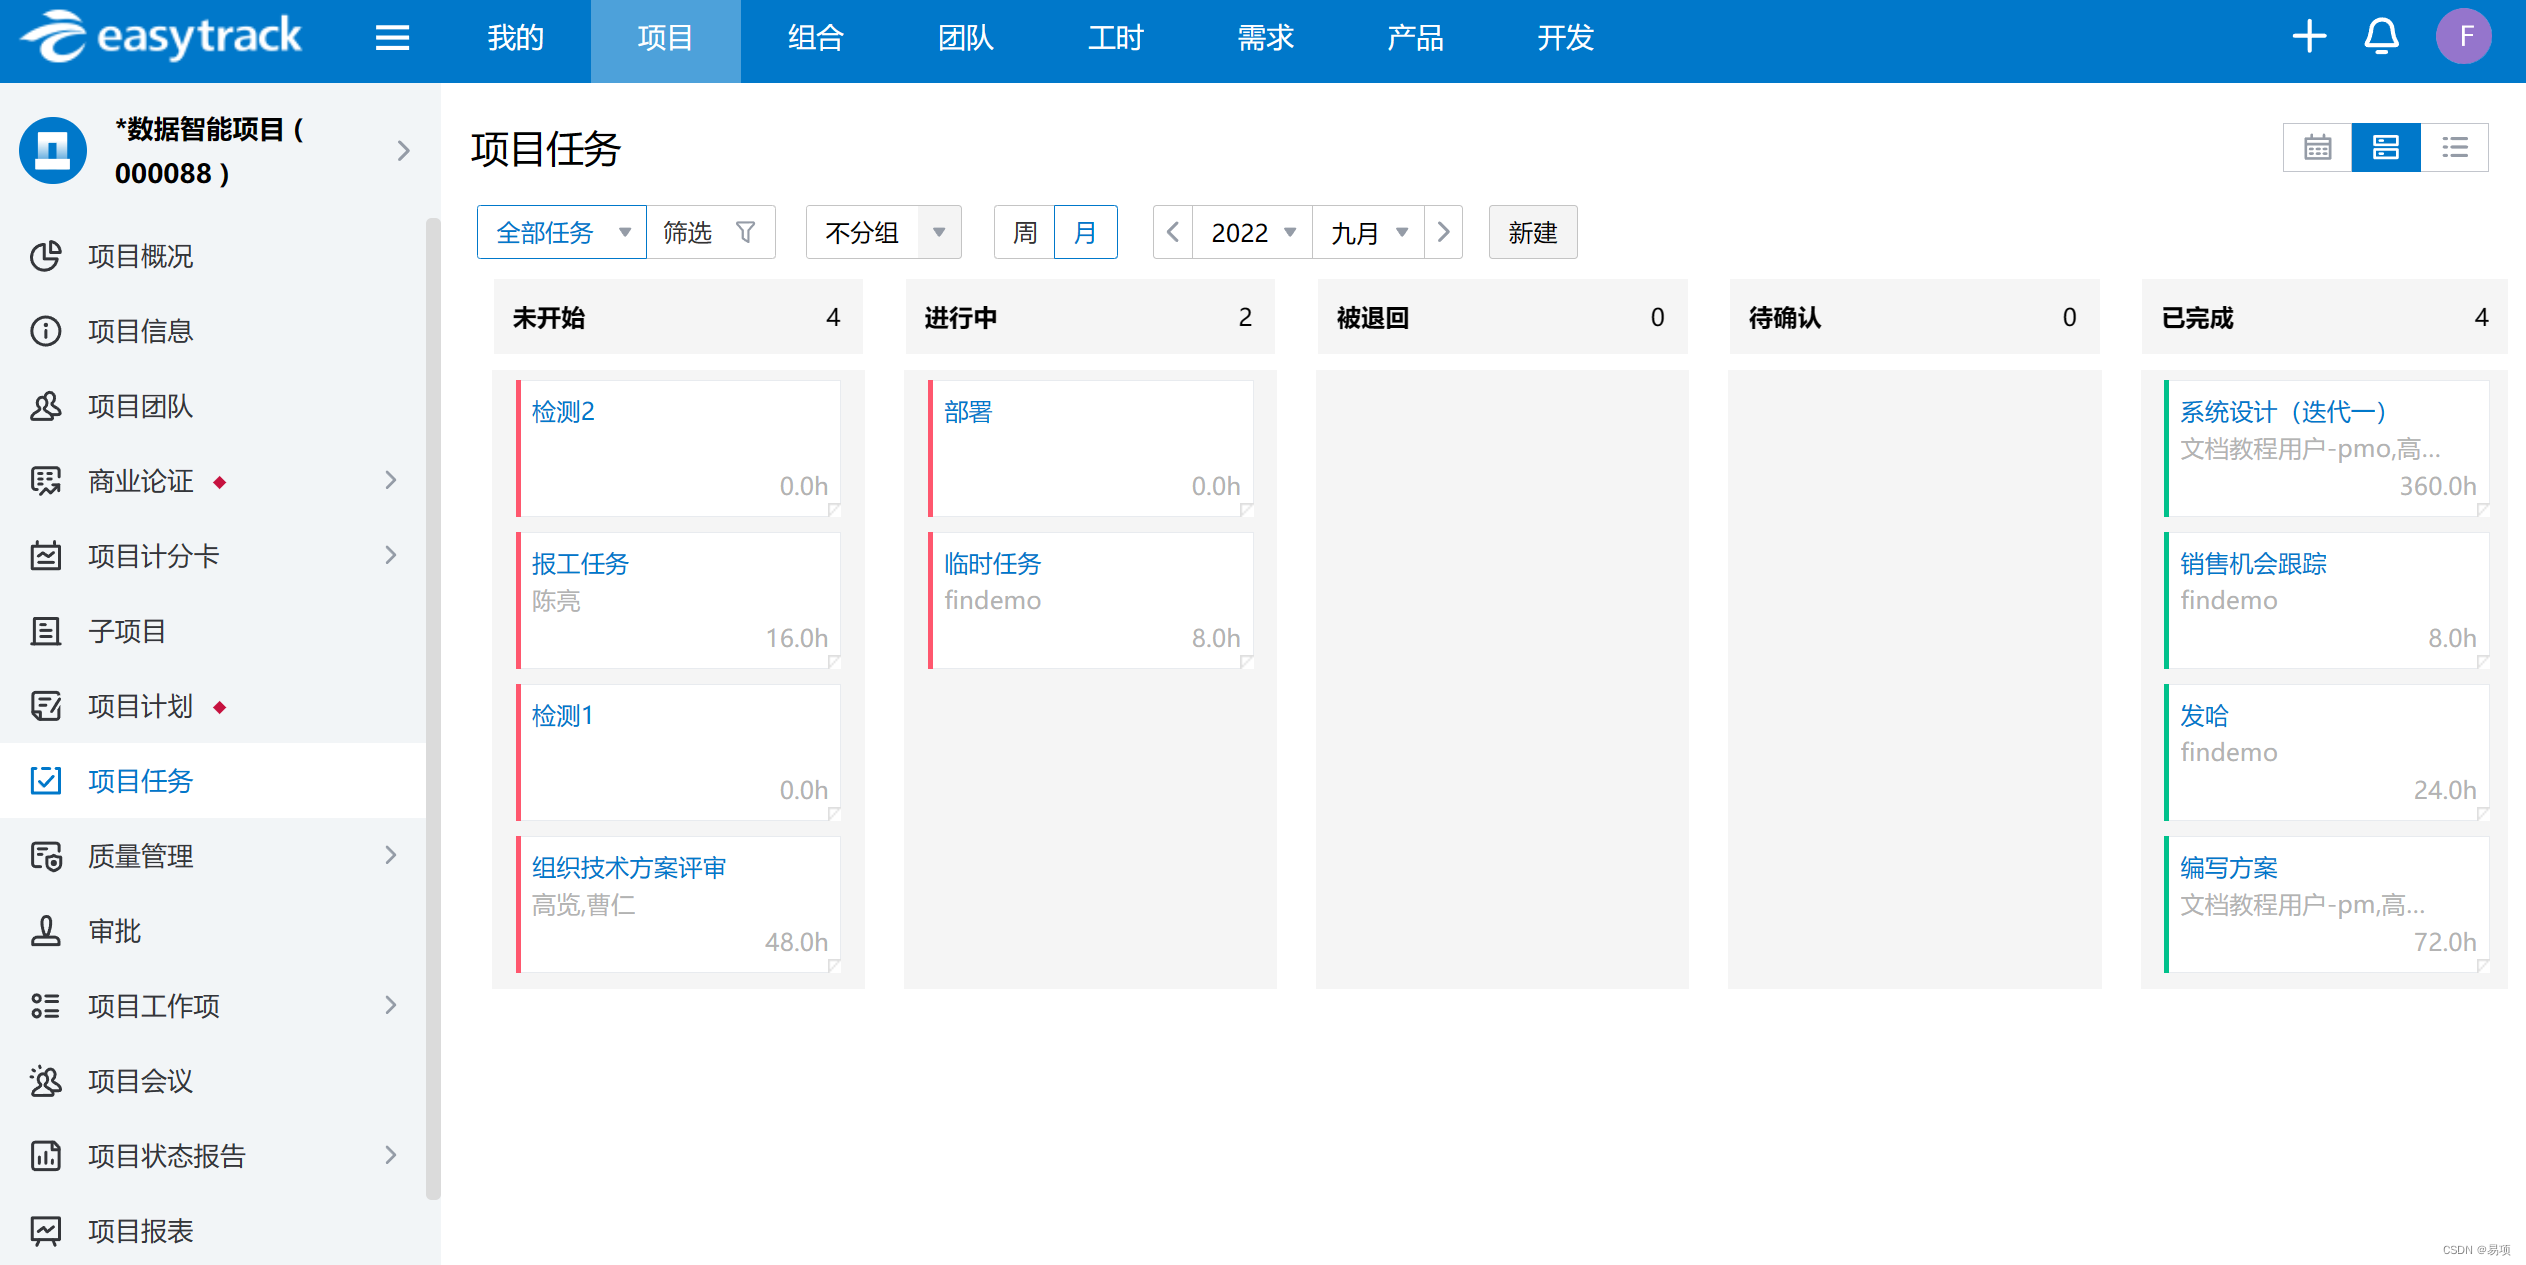
Task: Open the 系统设计（迭代一）task card
Action: (x=2327, y=448)
